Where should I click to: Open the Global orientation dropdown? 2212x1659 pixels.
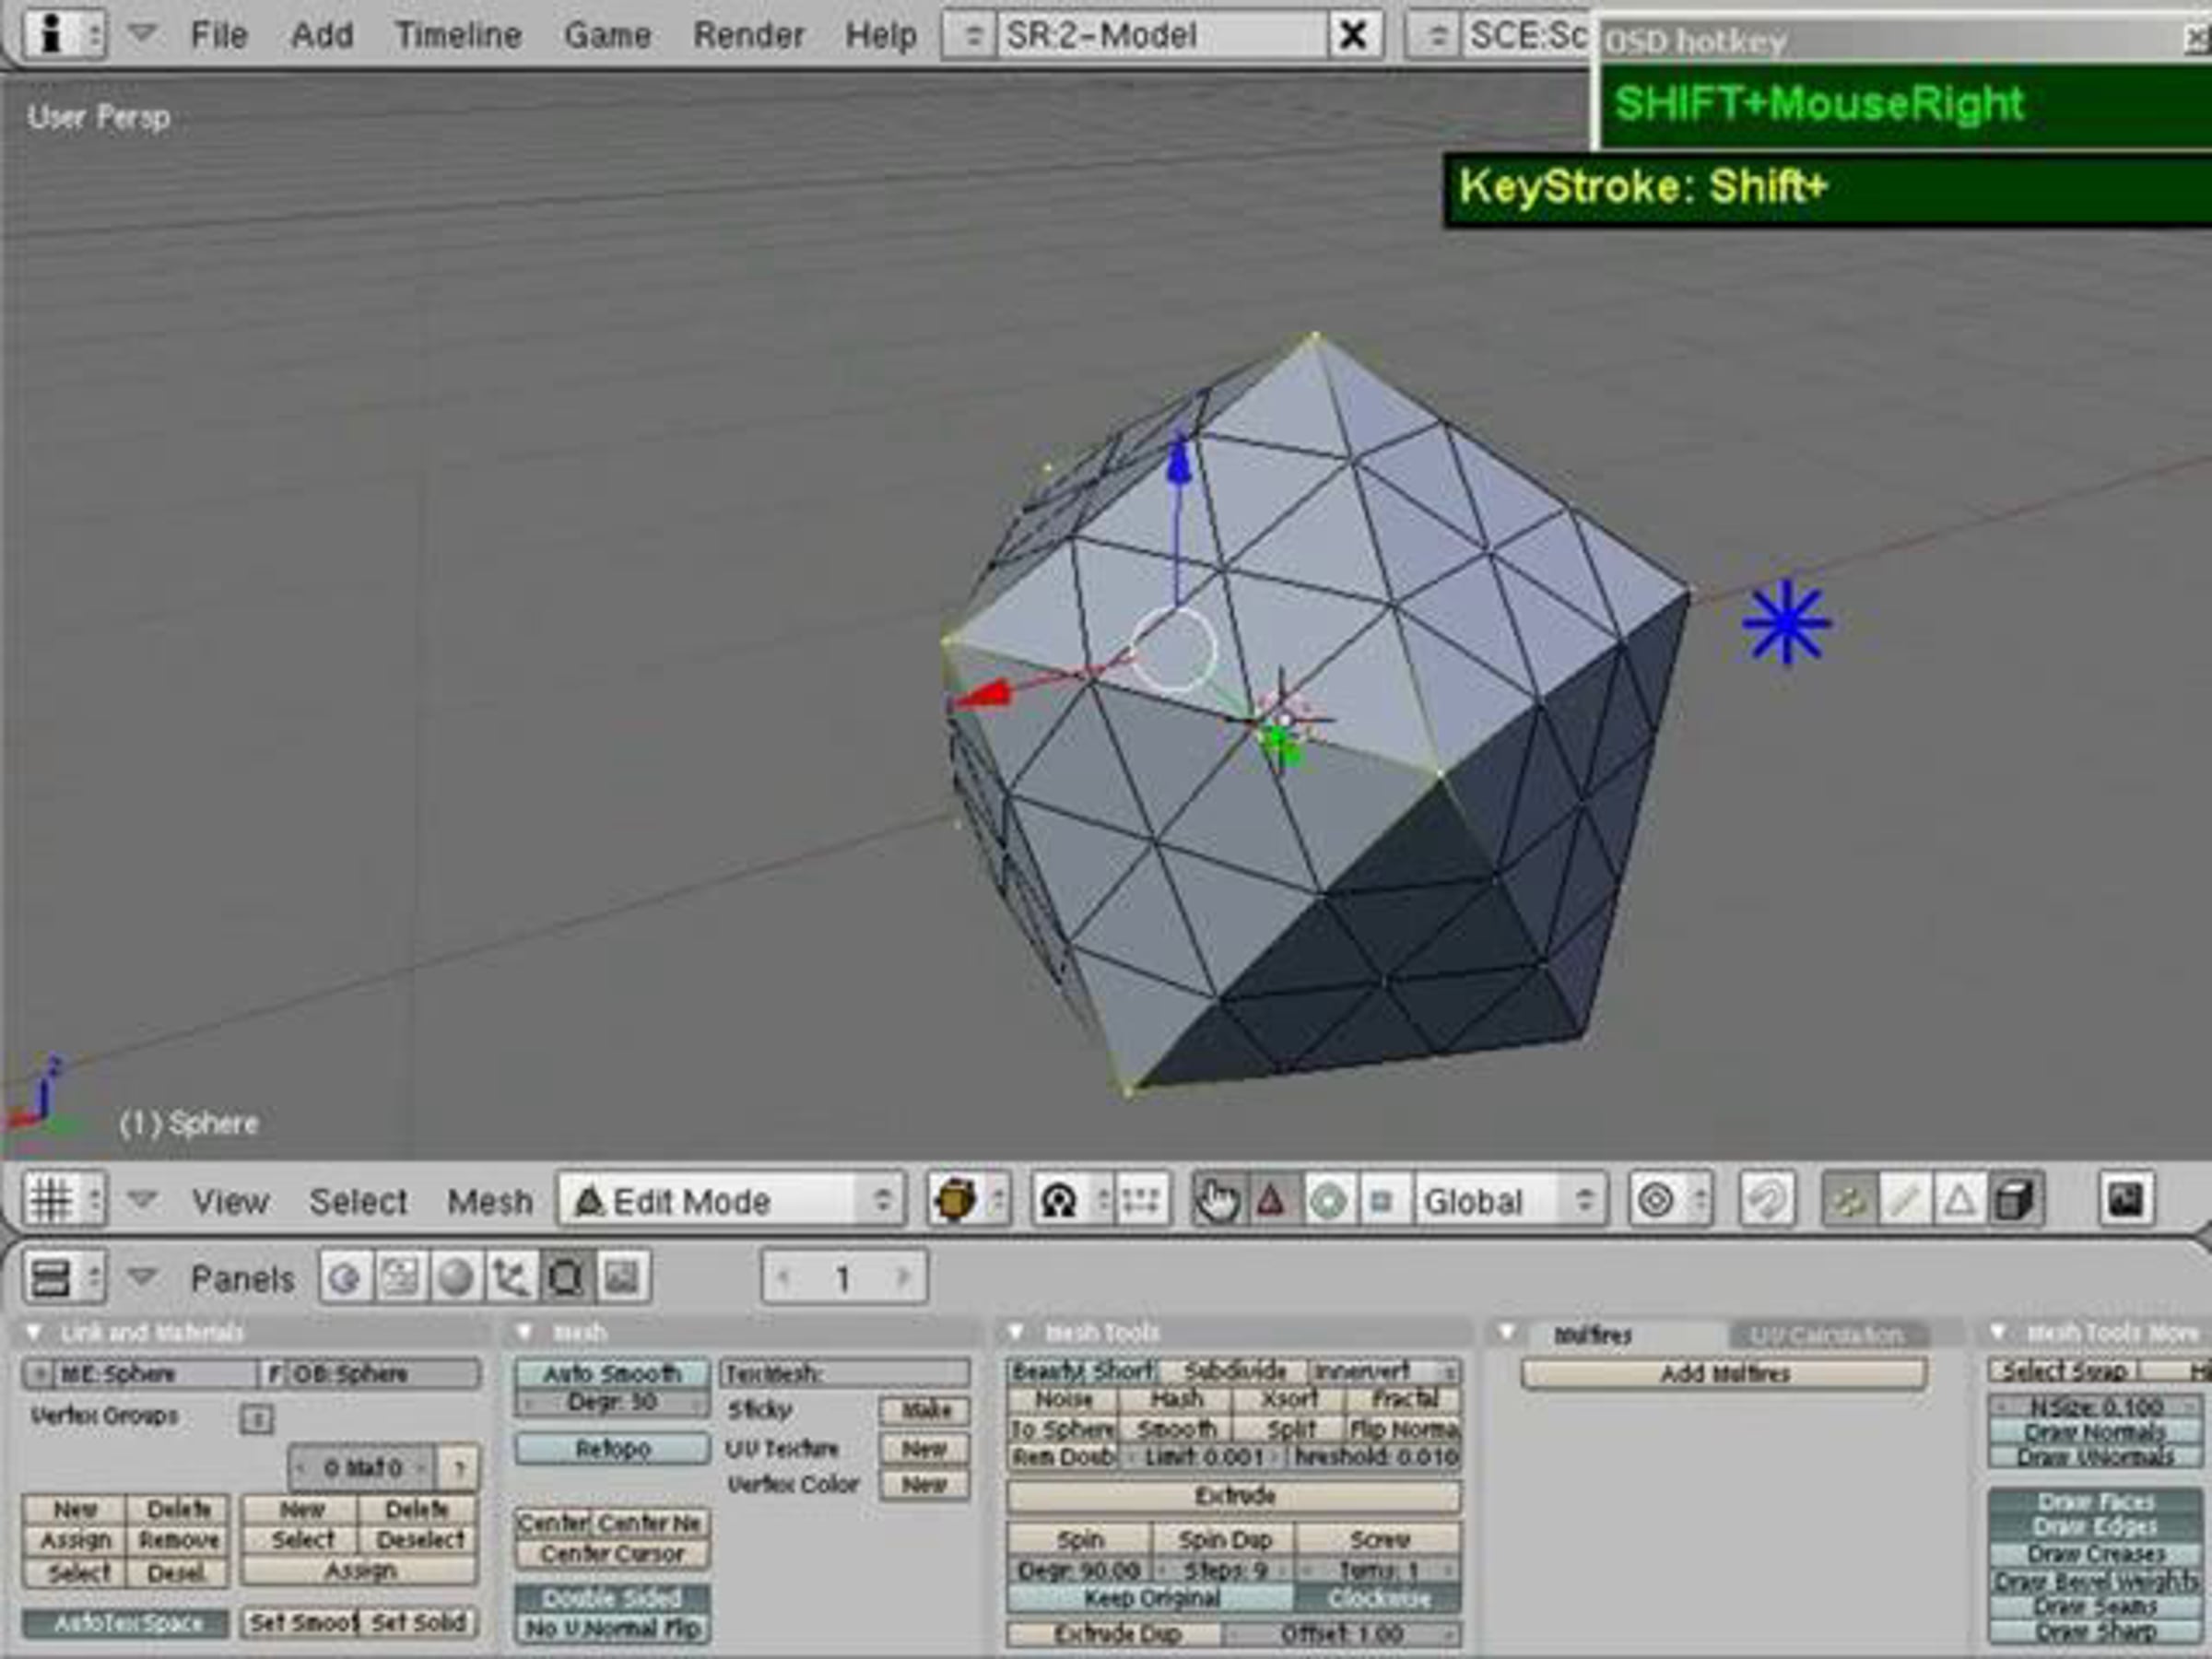coord(1509,1200)
